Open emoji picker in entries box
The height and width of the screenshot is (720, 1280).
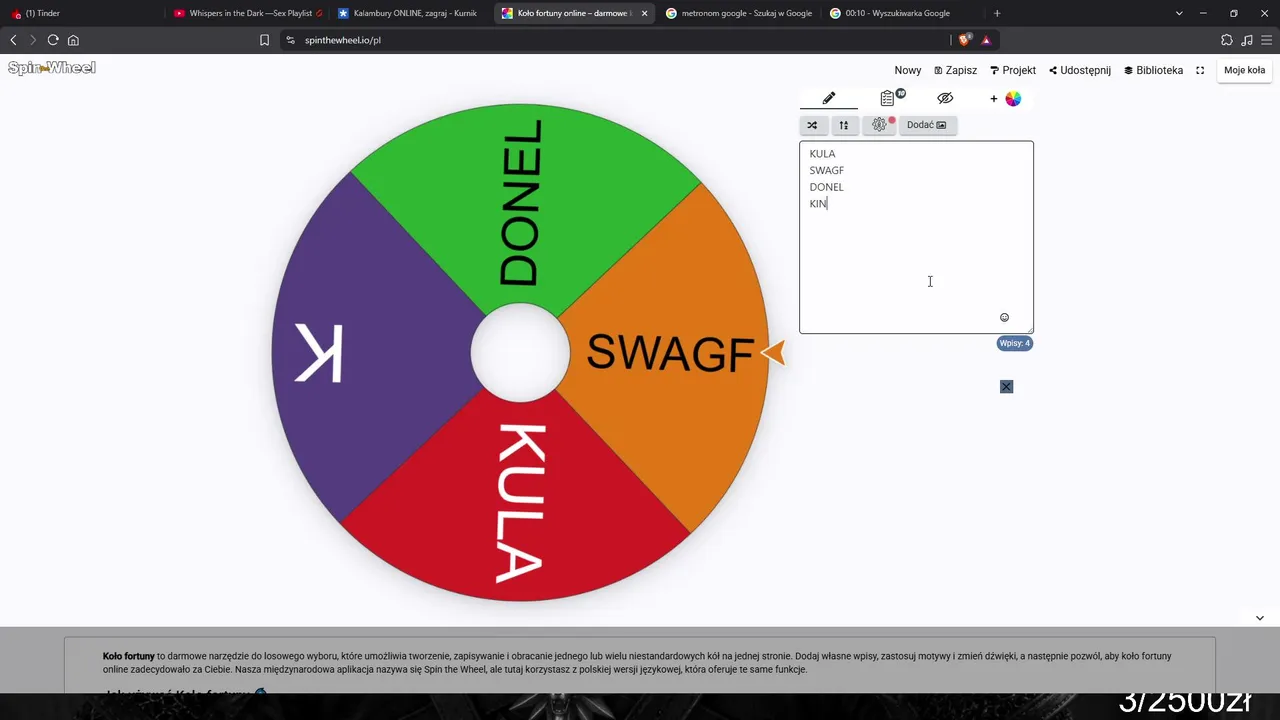coord(1004,318)
